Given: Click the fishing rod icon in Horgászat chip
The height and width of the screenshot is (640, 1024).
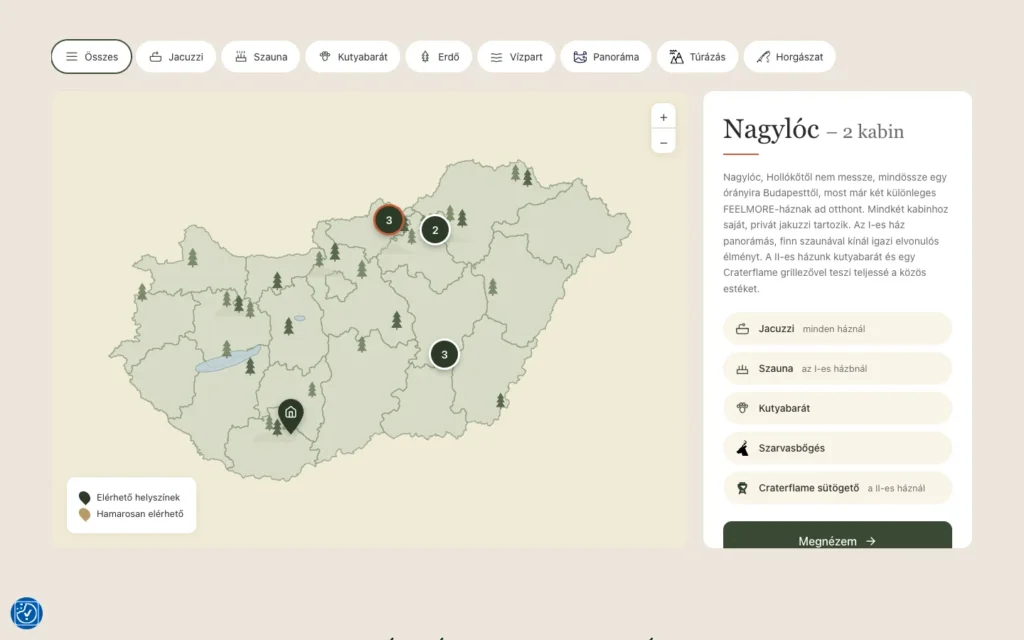Looking at the screenshot, I should [x=763, y=57].
